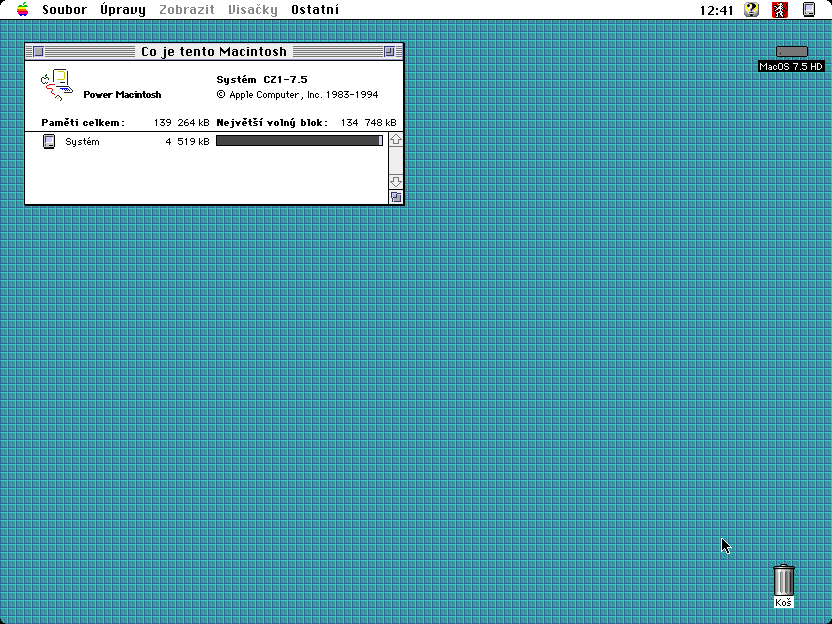Expand the application switcher menu
The image size is (832, 624).
(809, 10)
